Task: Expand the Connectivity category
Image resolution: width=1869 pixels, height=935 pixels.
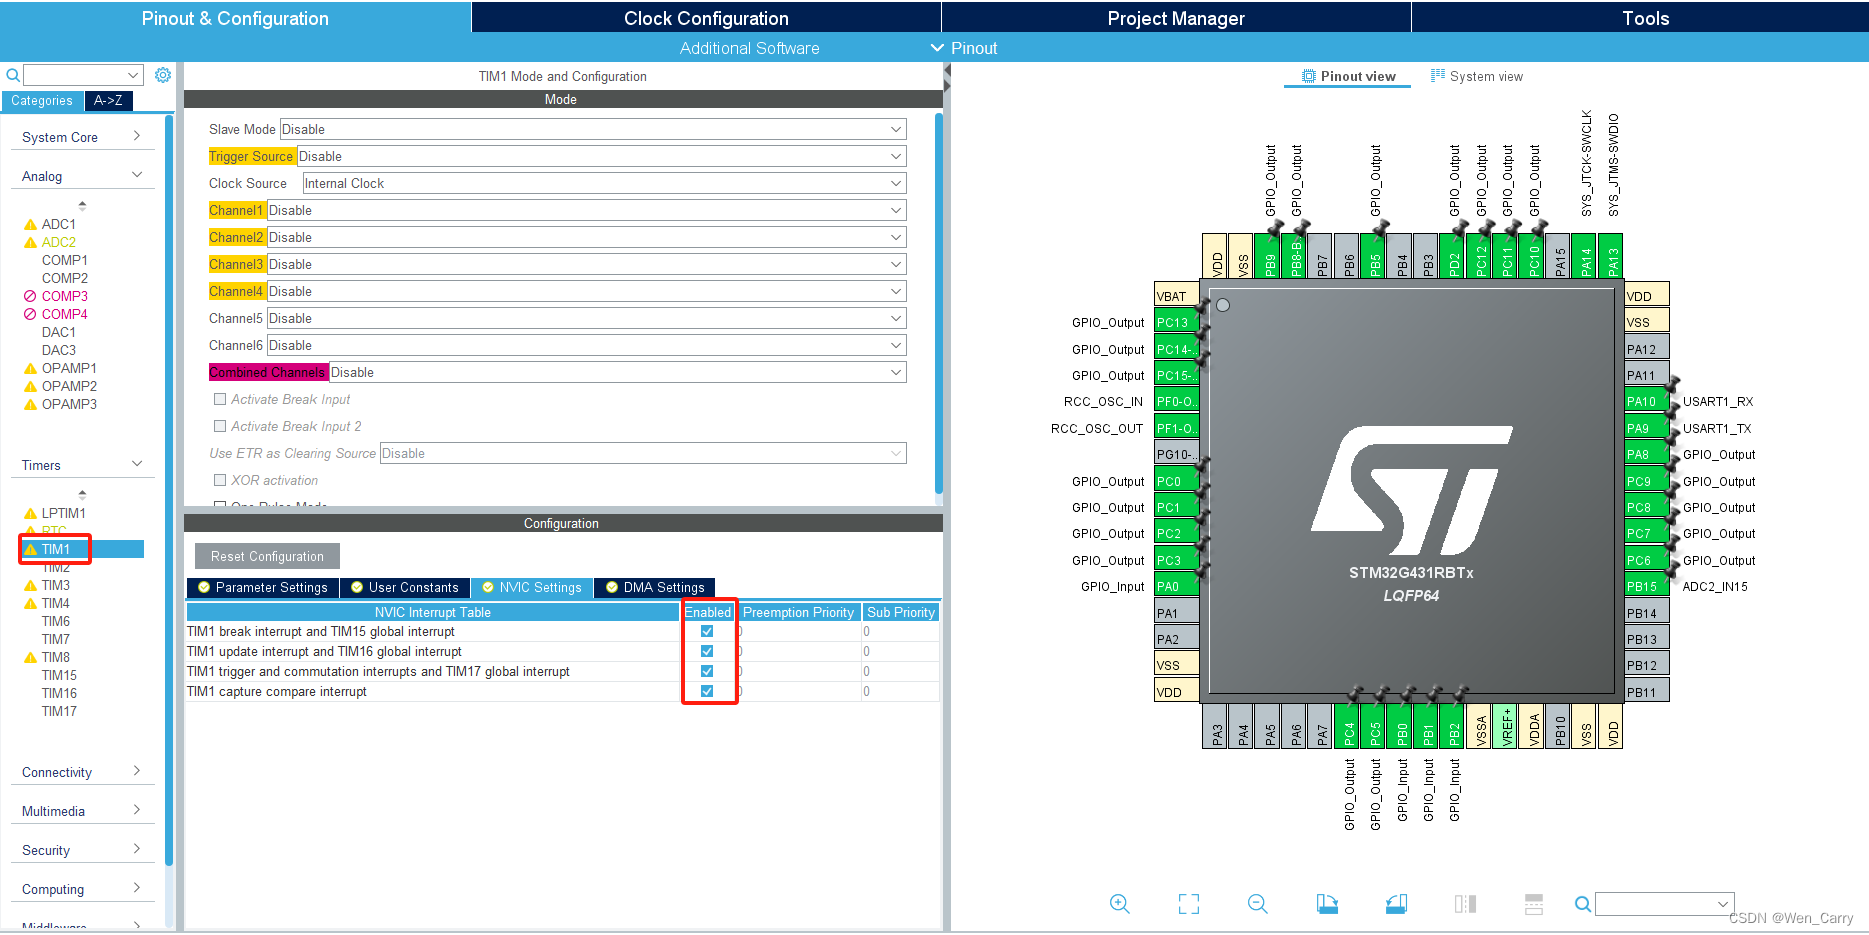Action: tap(82, 772)
